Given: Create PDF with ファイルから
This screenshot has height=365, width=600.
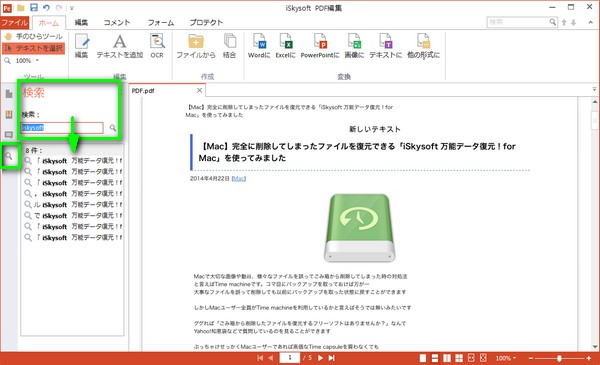Looking at the screenshot, I should (x=196, y=46).
